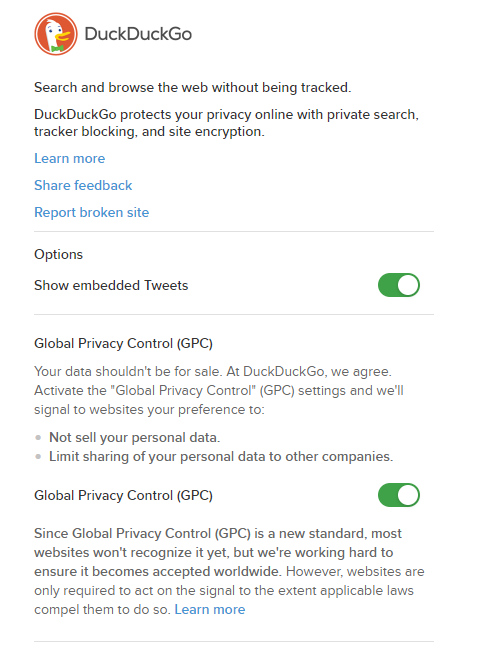485x649 pixels.
Task: Click the divider line below Show embedded Tweets
Action: point(234,315)
